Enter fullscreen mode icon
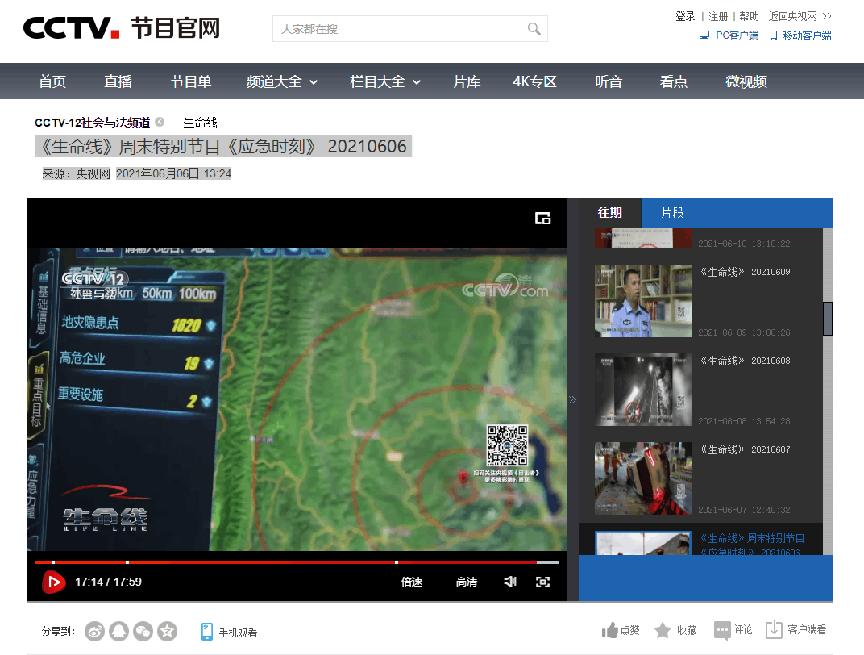The height and width of the screenshot is (655, 864). coord(543,582)
